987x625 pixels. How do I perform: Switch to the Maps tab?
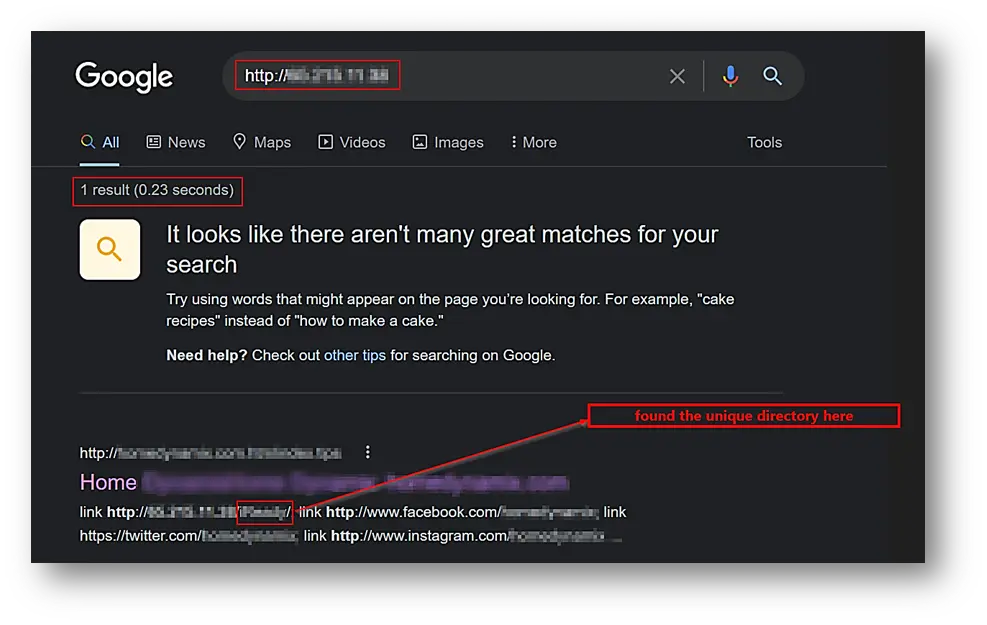tap(262, 142)
